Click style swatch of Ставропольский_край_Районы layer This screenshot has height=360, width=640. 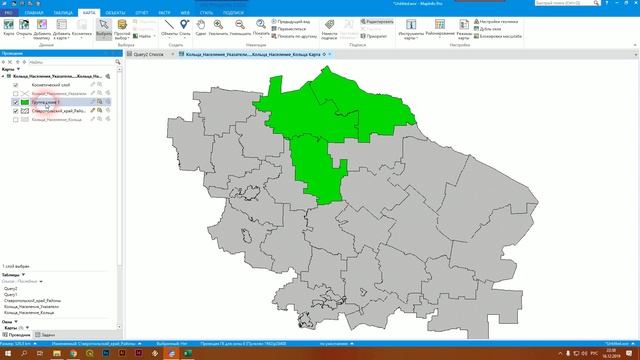click(25, 111)
